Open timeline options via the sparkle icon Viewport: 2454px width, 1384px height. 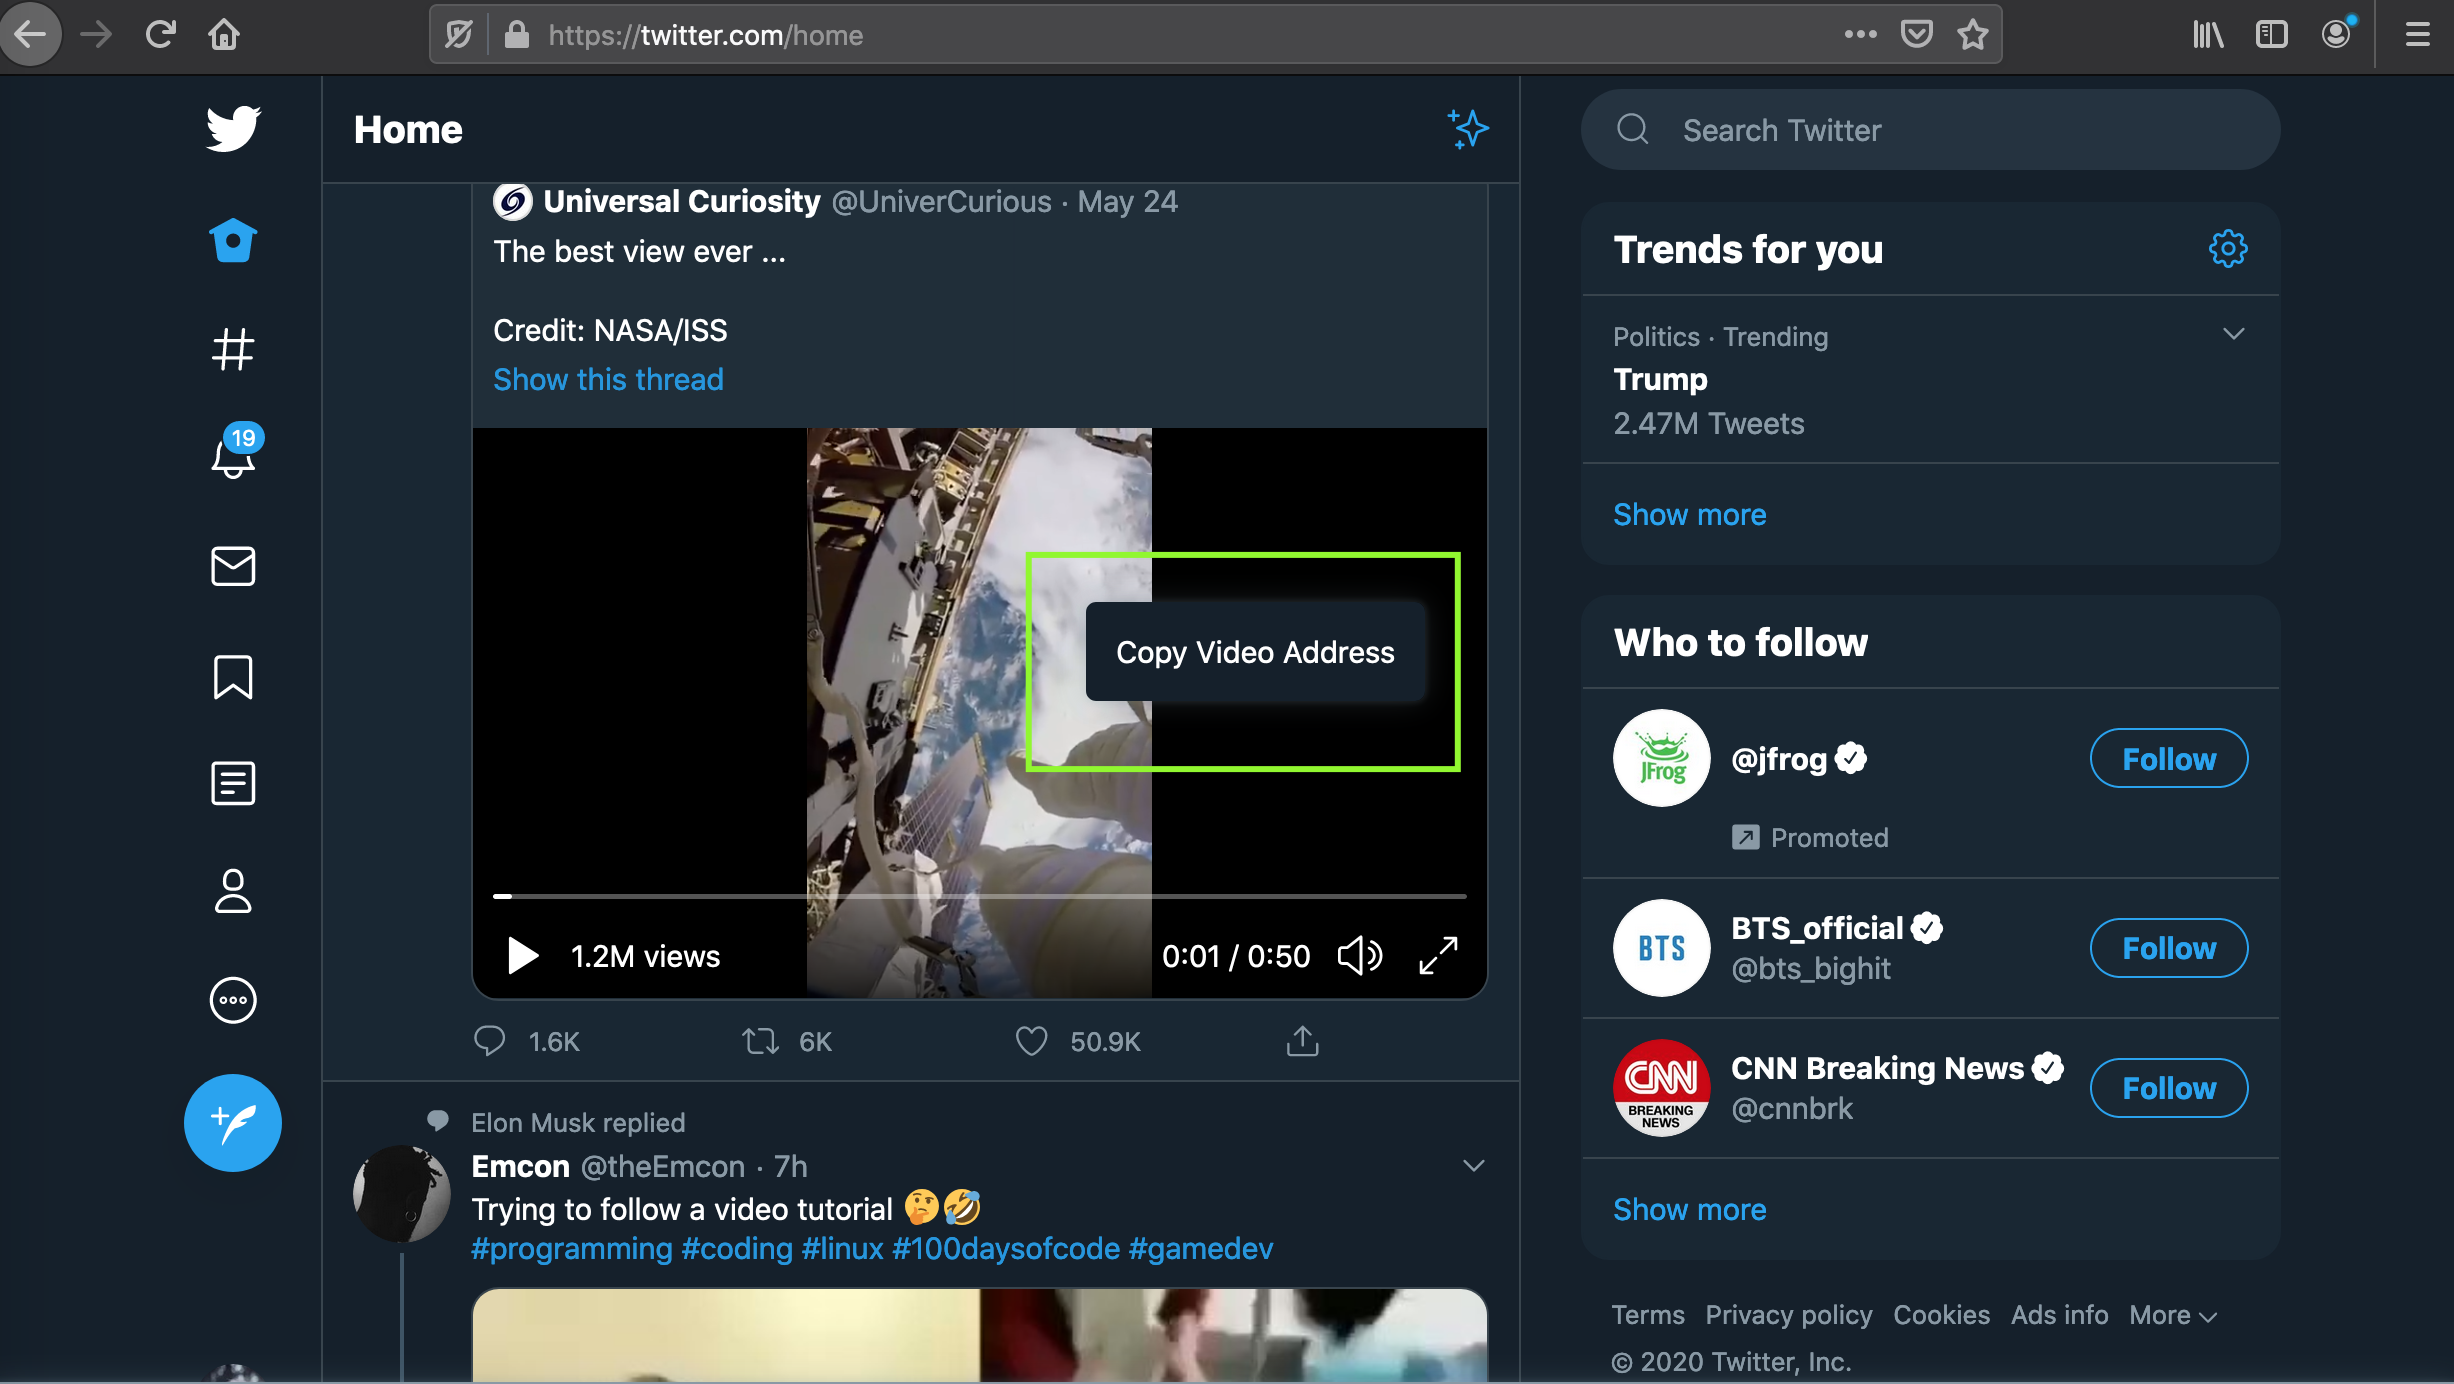point(1468,128)
